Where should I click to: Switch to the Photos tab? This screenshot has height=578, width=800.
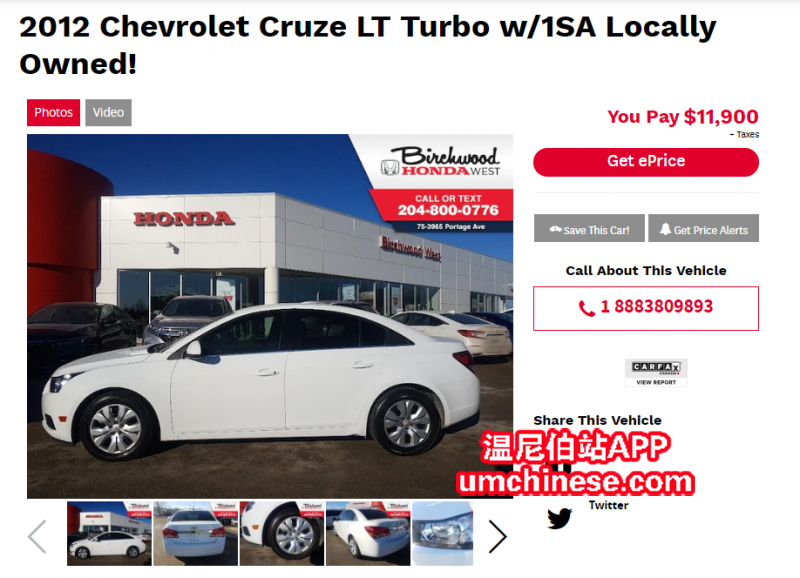point(54,112)
